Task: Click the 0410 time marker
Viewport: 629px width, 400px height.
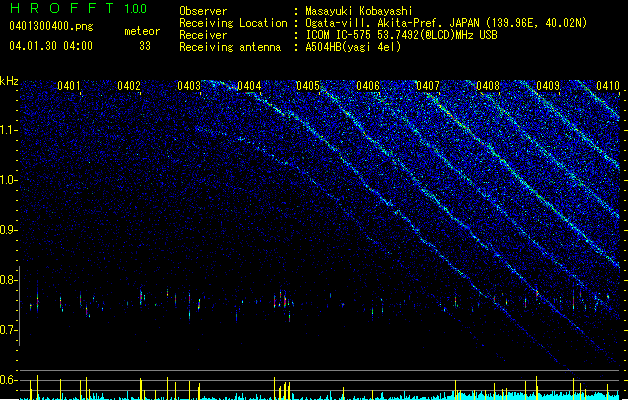Action: click(x=608, y=86)
